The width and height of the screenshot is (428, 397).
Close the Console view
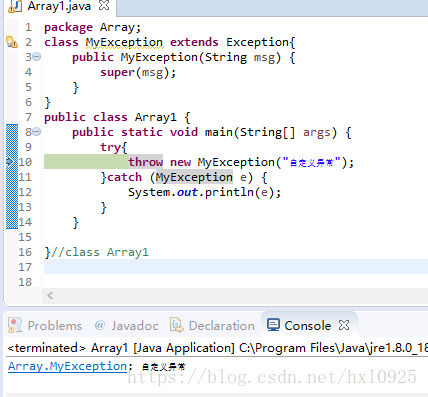pos(344,325)
